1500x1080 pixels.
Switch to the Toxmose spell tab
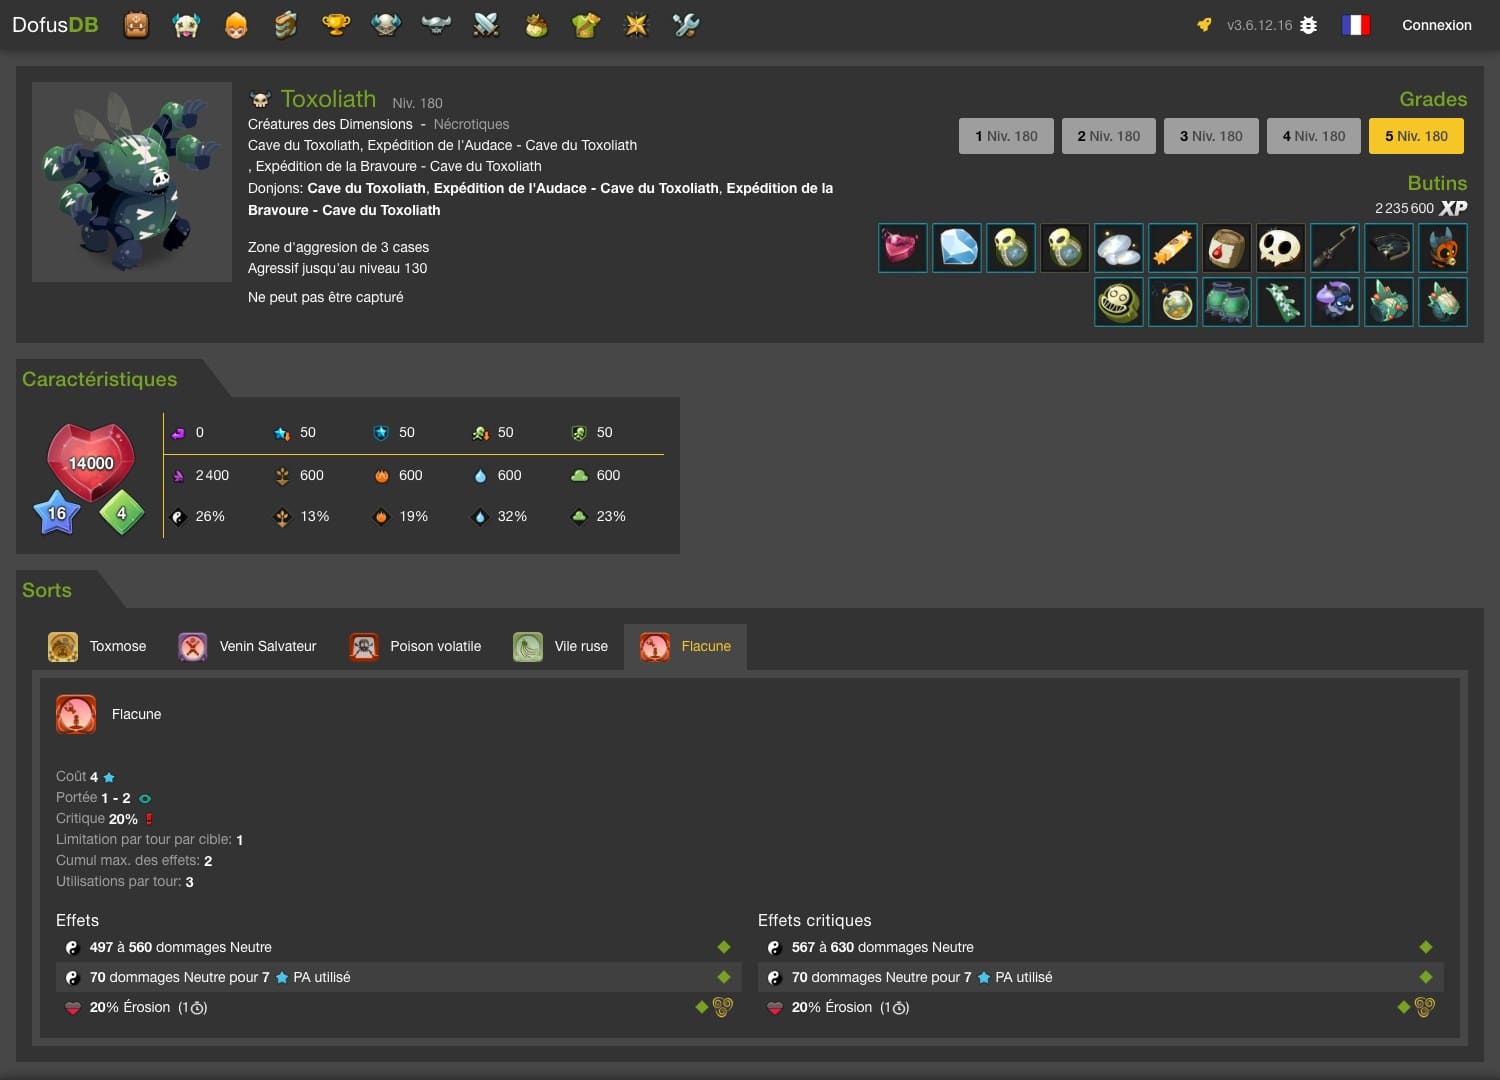pos(98,647)
